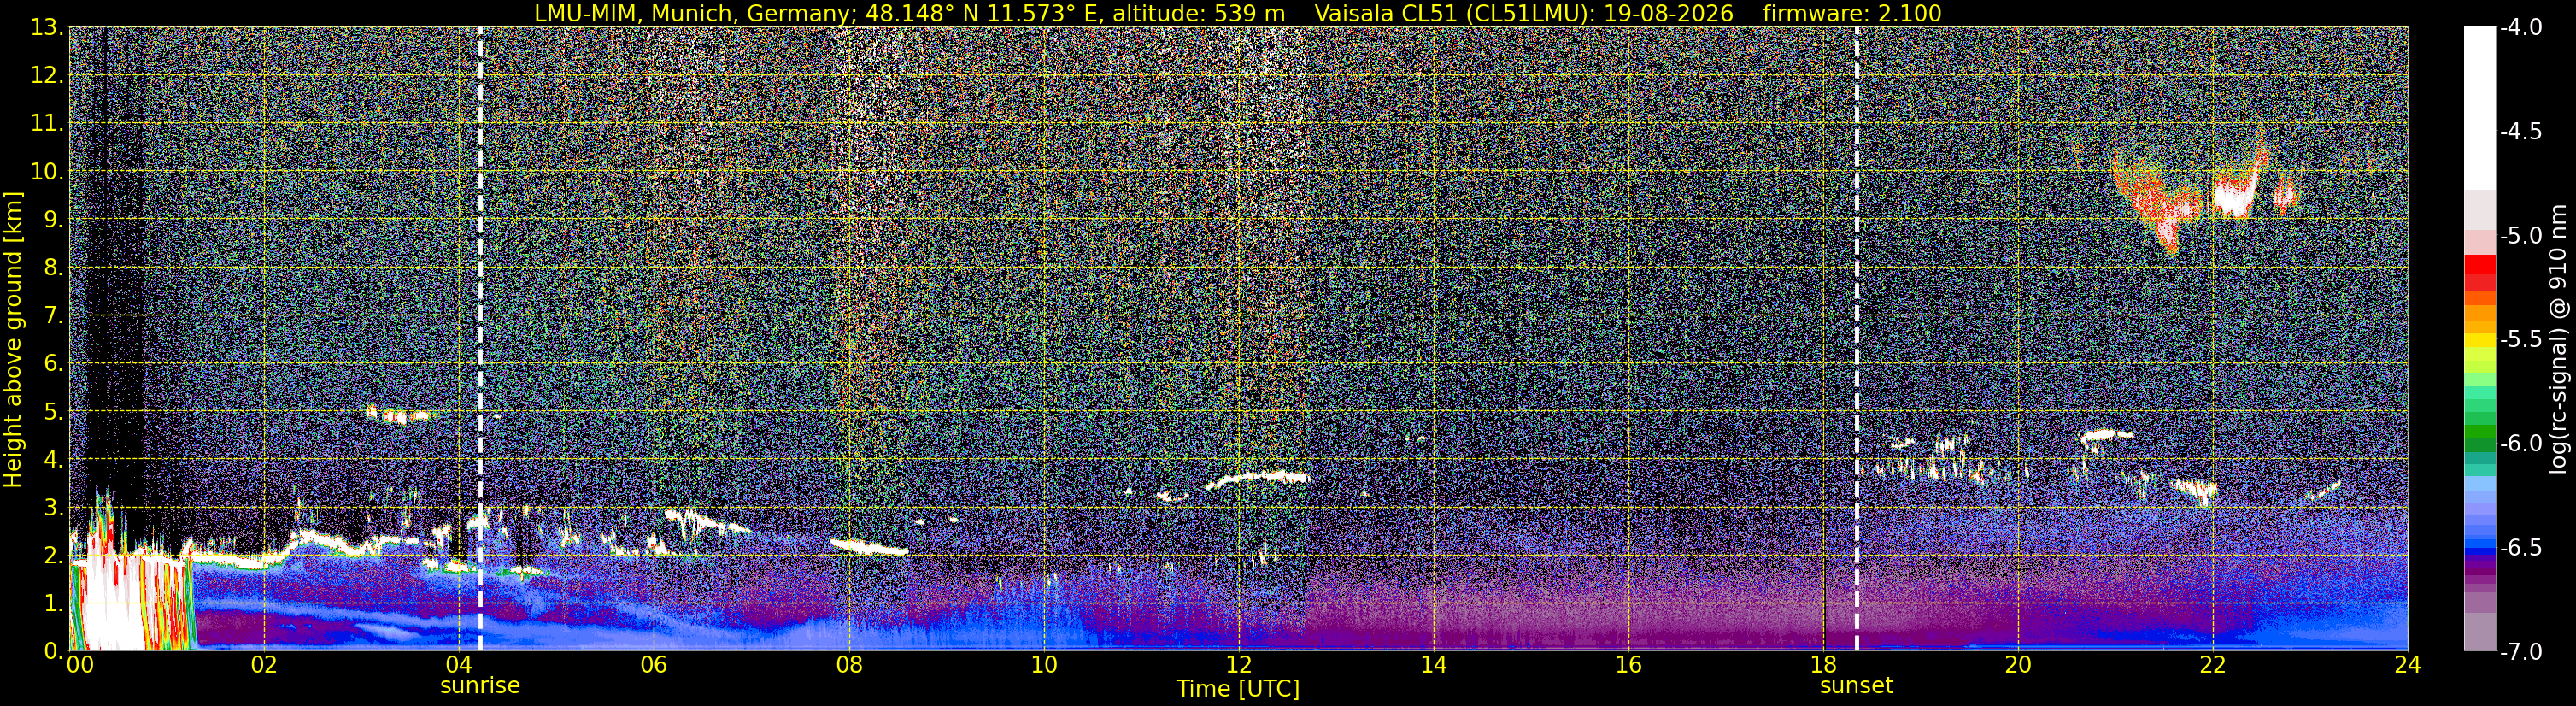Click the "13." height axis tick label
2576x706 pixels.
[46, 27]
